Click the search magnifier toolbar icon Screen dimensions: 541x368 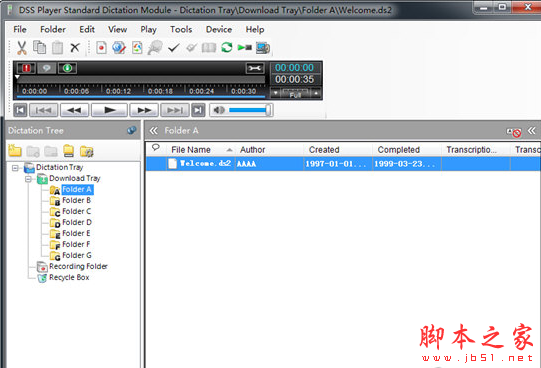point(155,48)
